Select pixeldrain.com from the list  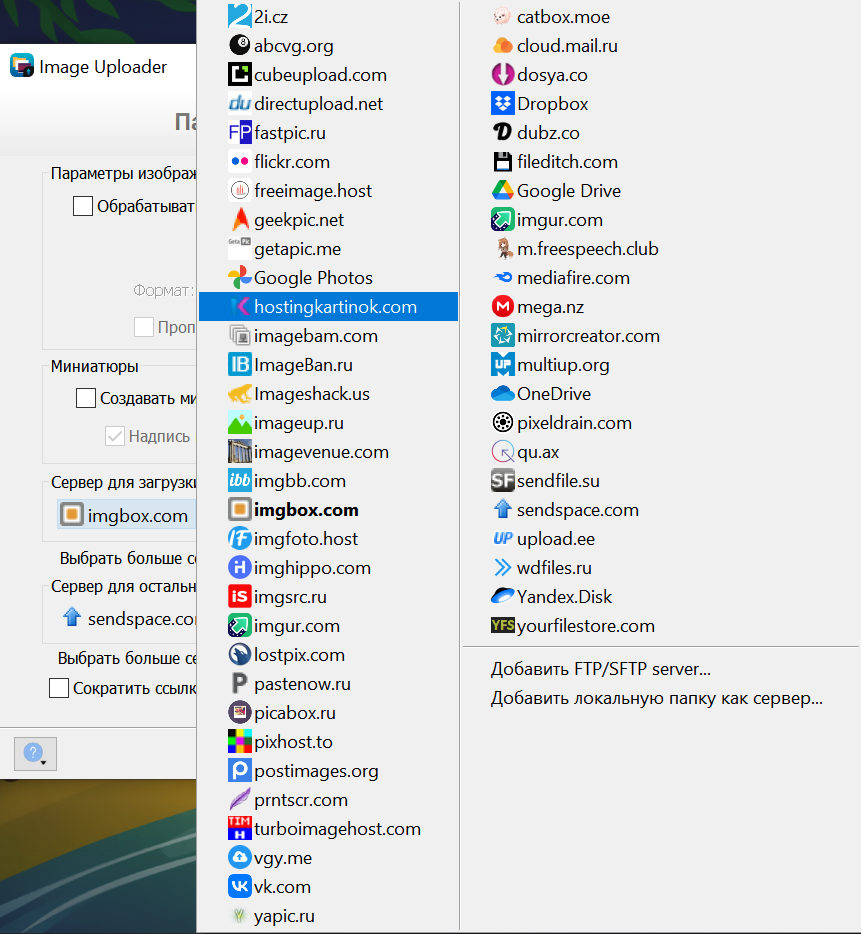(661, 423)
